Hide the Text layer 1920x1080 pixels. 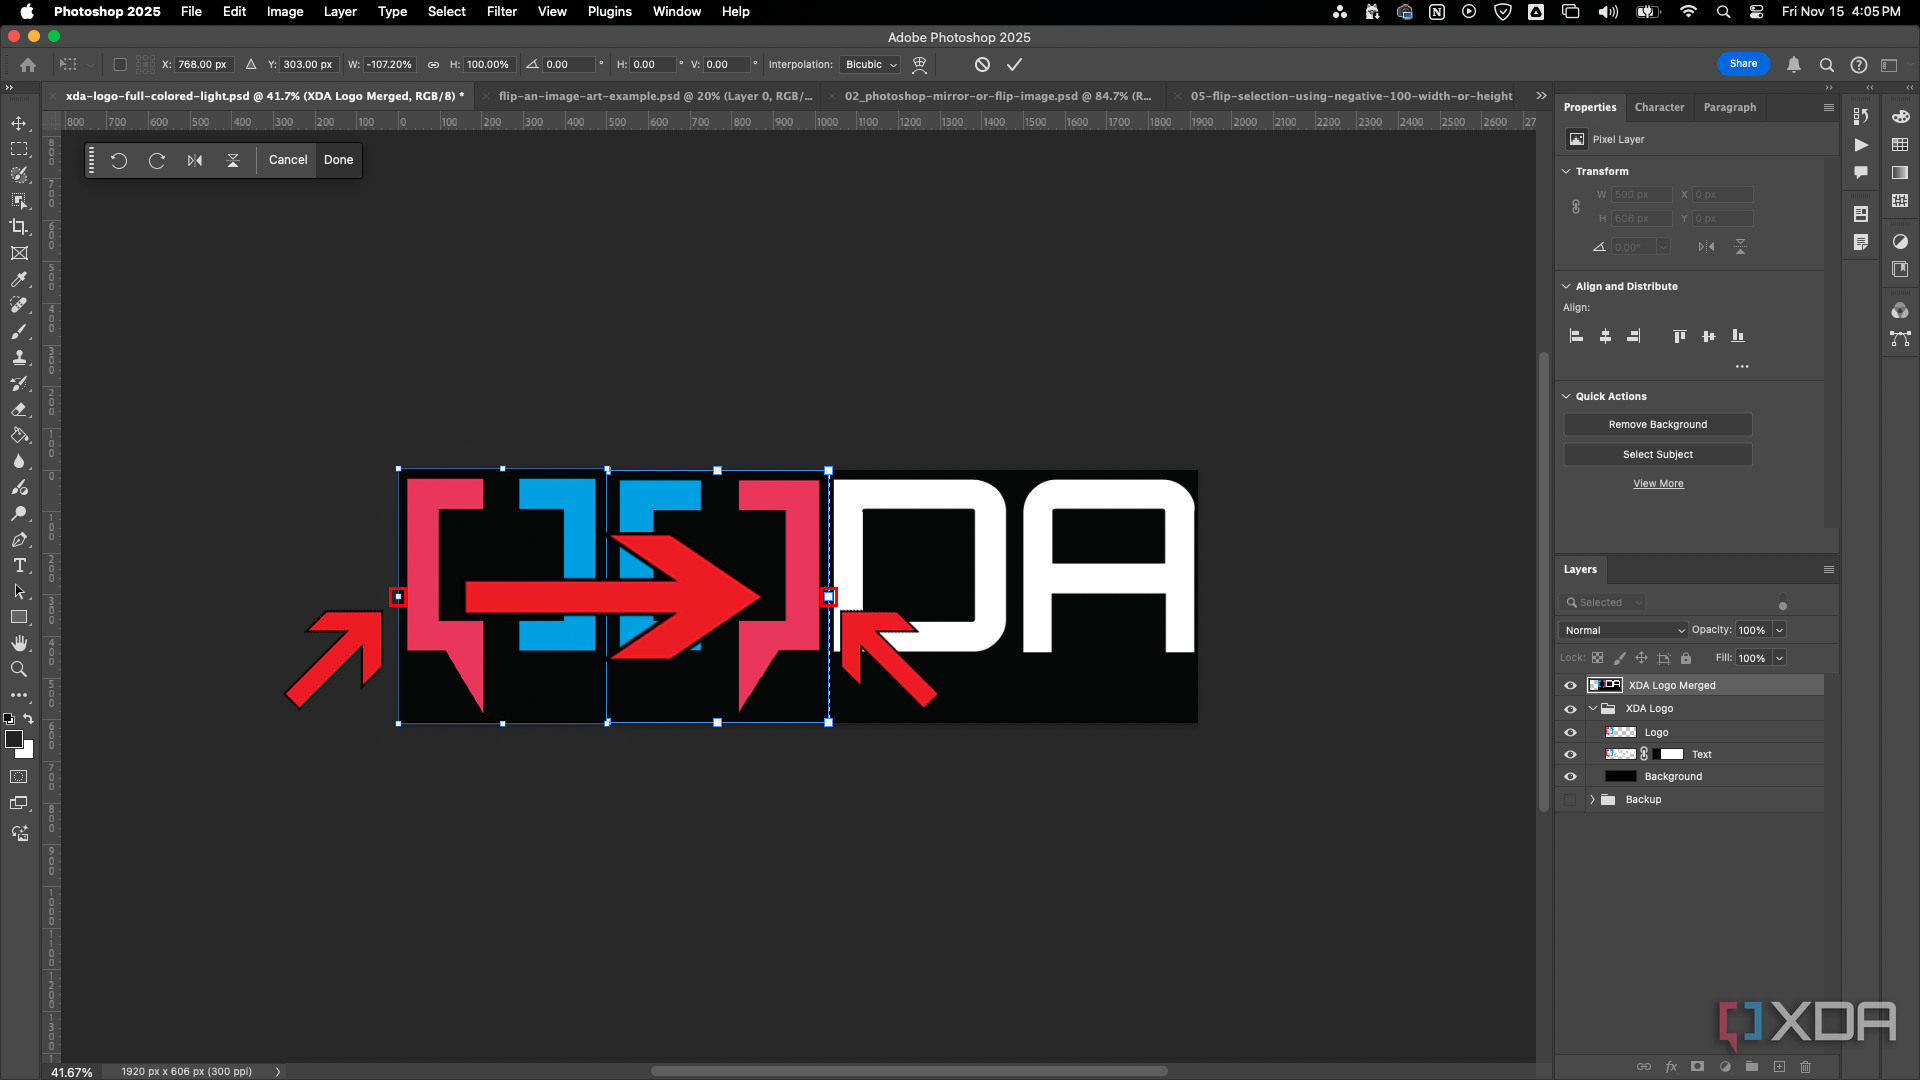(1570, 755)
